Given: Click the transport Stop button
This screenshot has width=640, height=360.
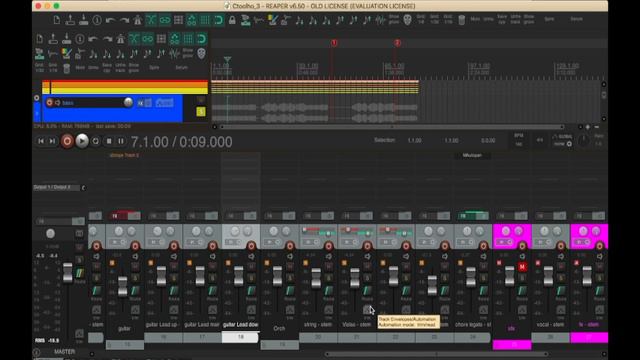Looking at the screenshot, I should pyautogui.click(x=109, y=141).
